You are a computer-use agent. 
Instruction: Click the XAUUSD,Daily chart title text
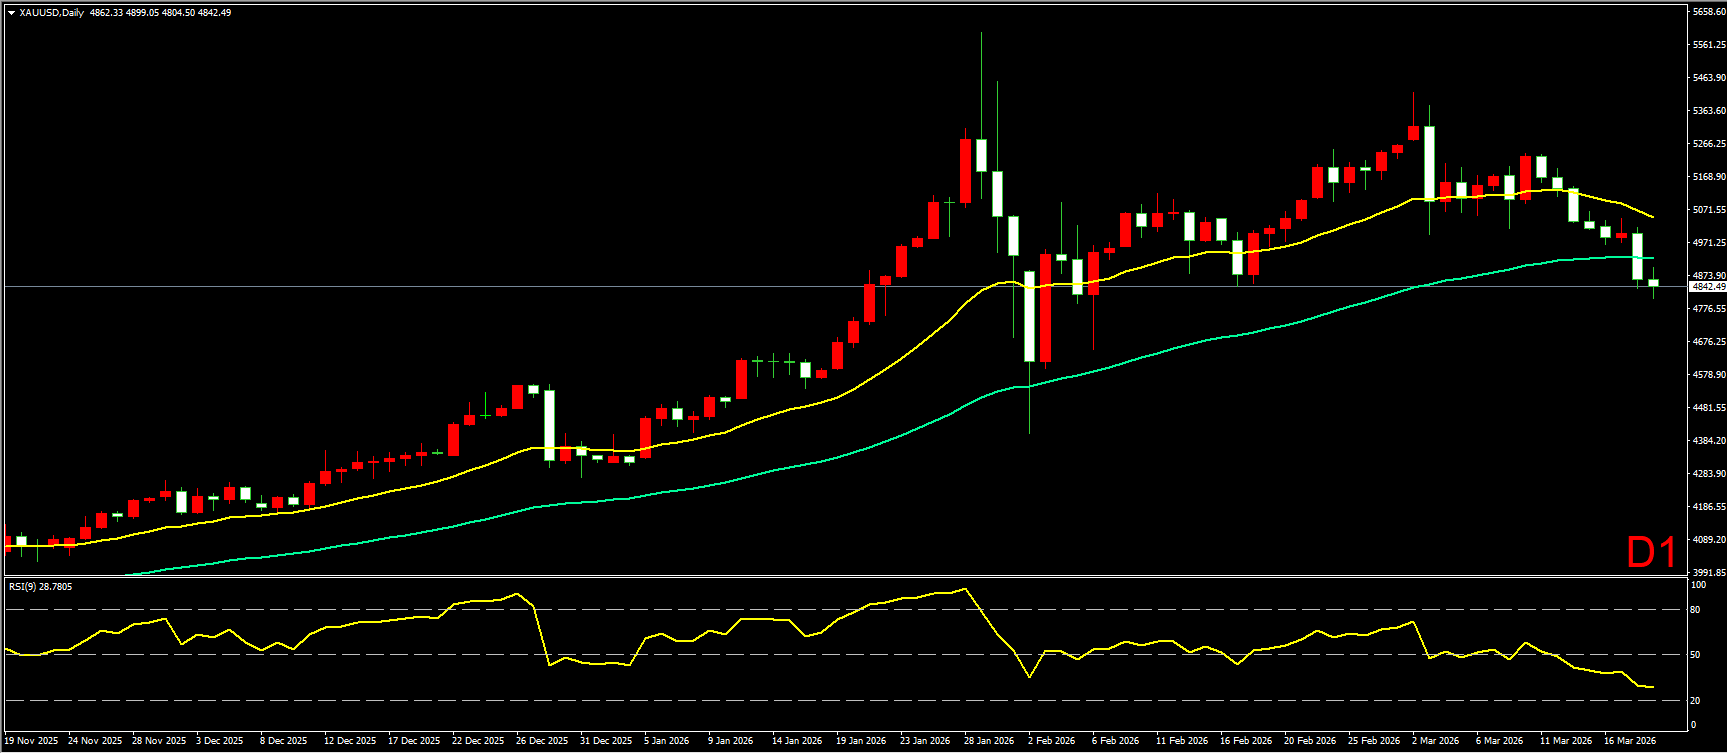pyautogui.click(x=52, y=13)
